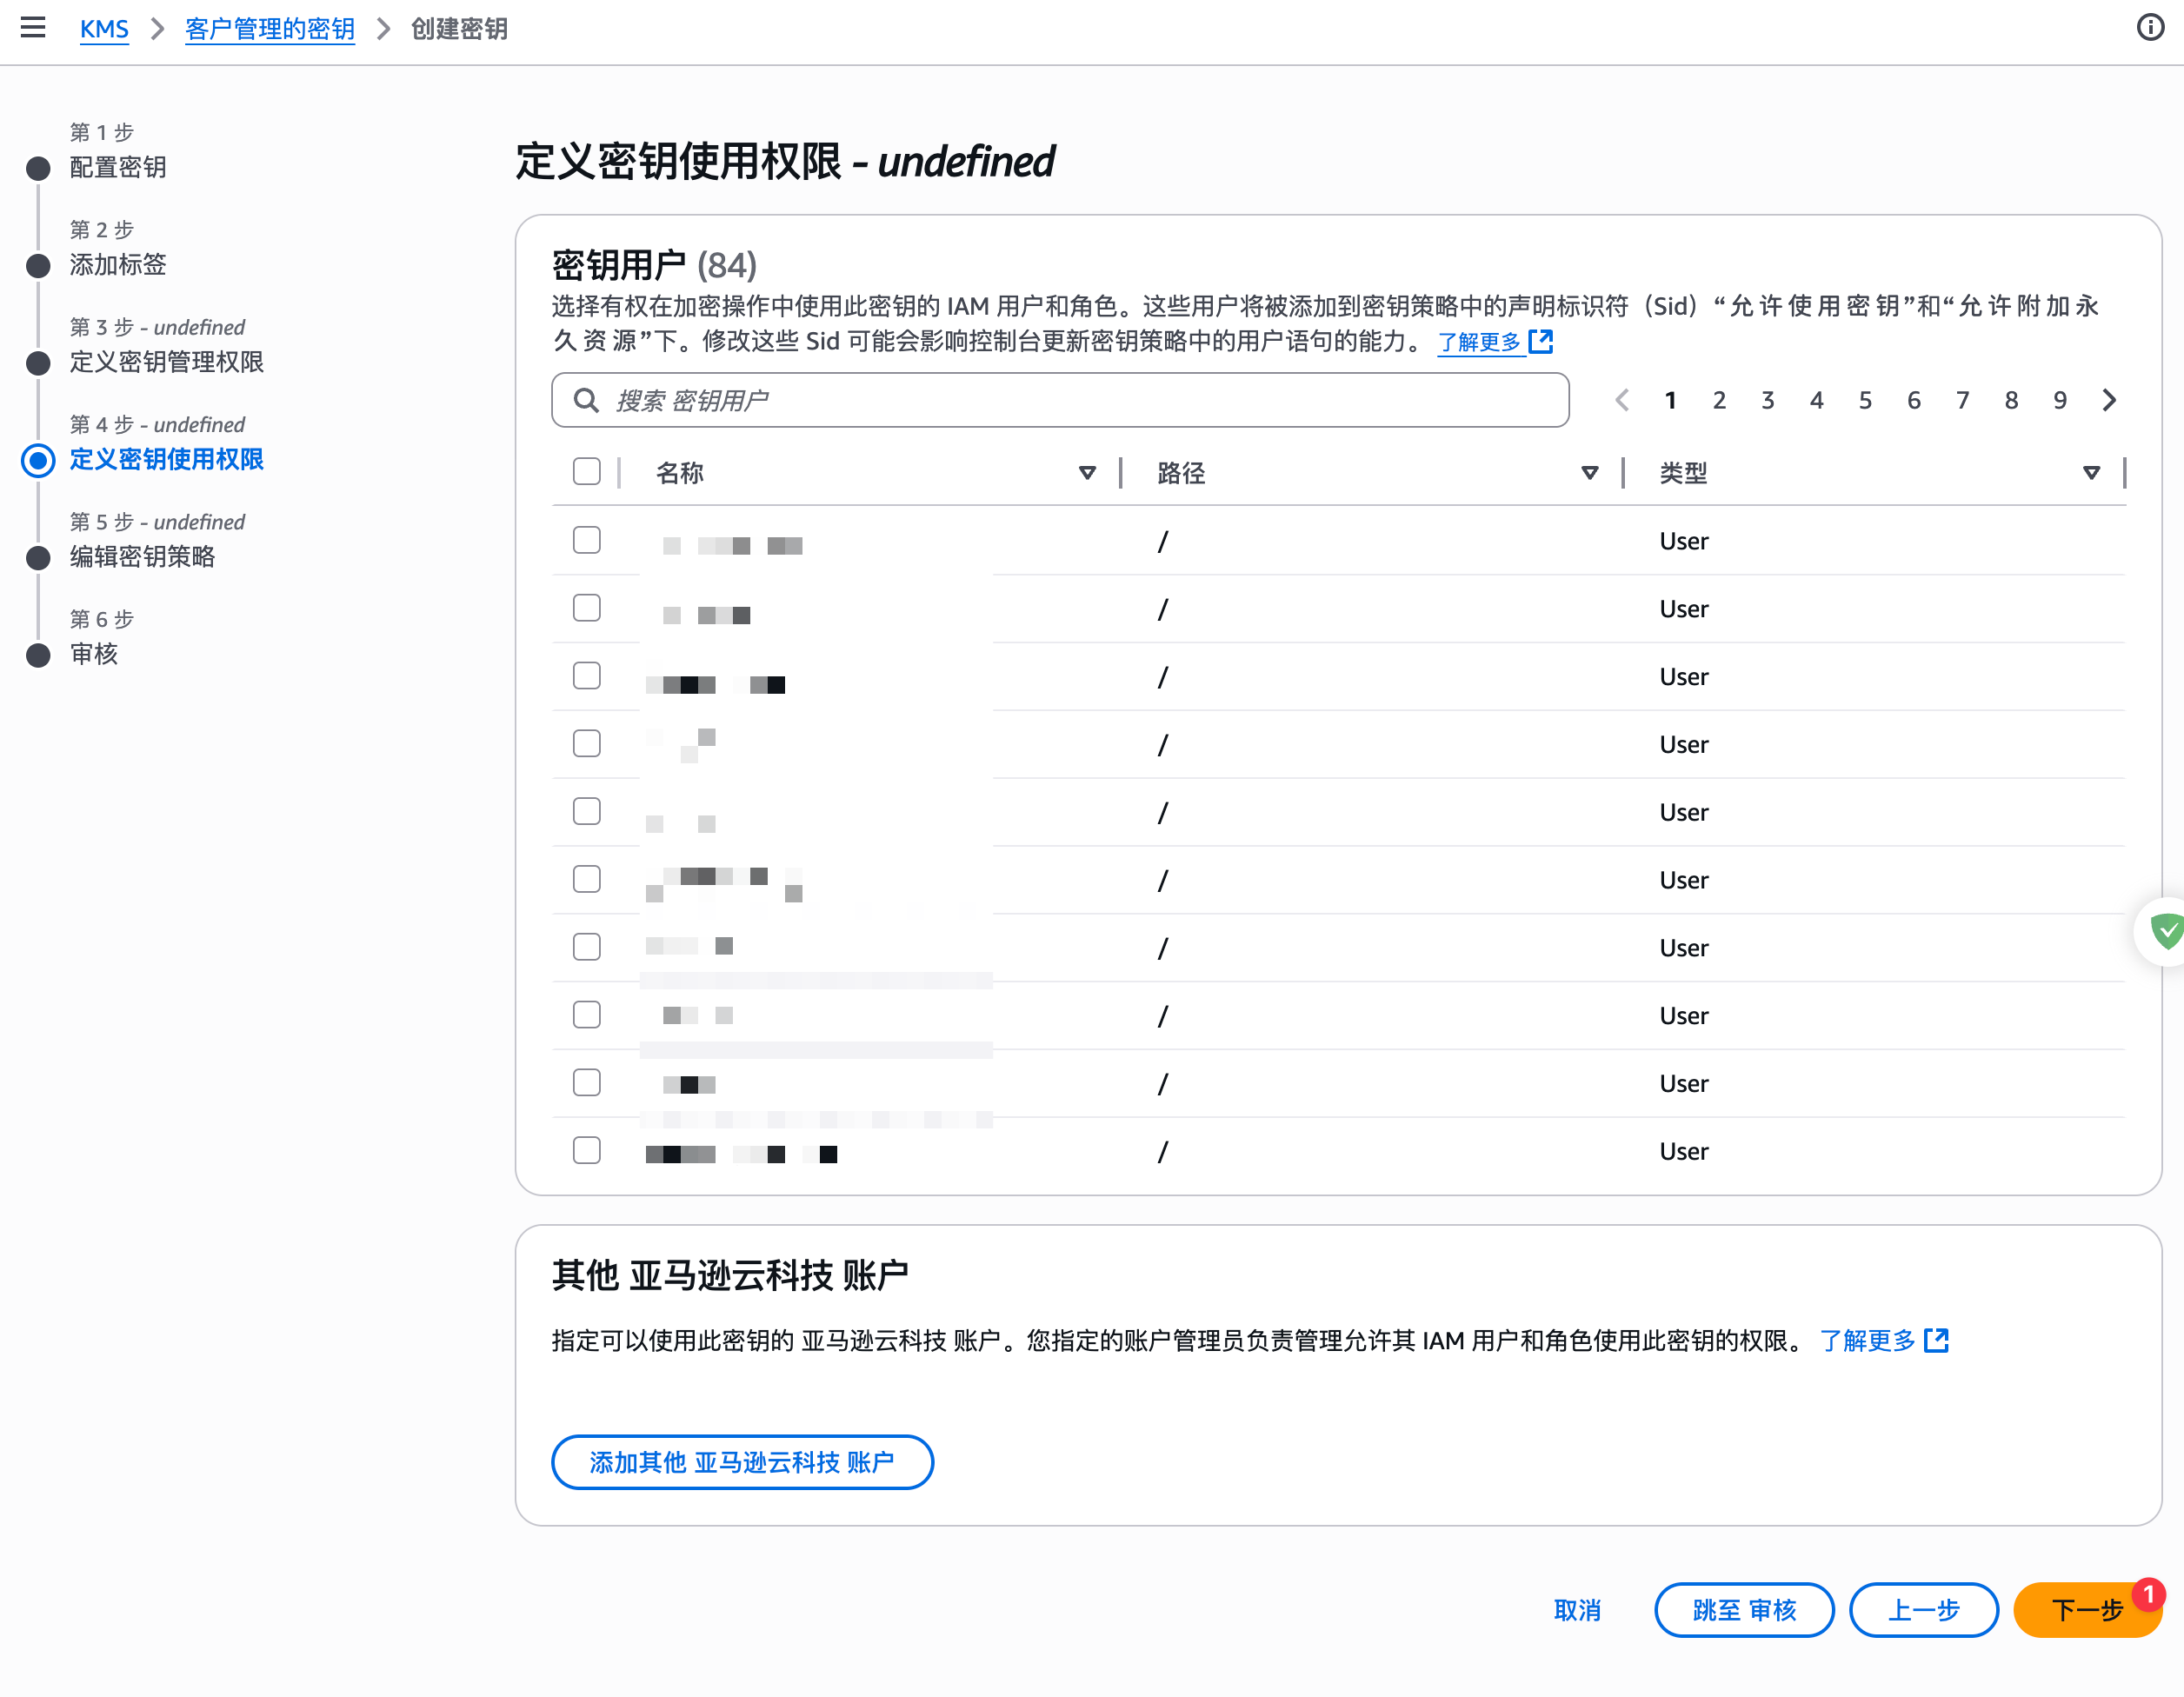Click the green shield badge on right edge
This screenshot has width=2184, height=1697.
tap(2167, 931)
